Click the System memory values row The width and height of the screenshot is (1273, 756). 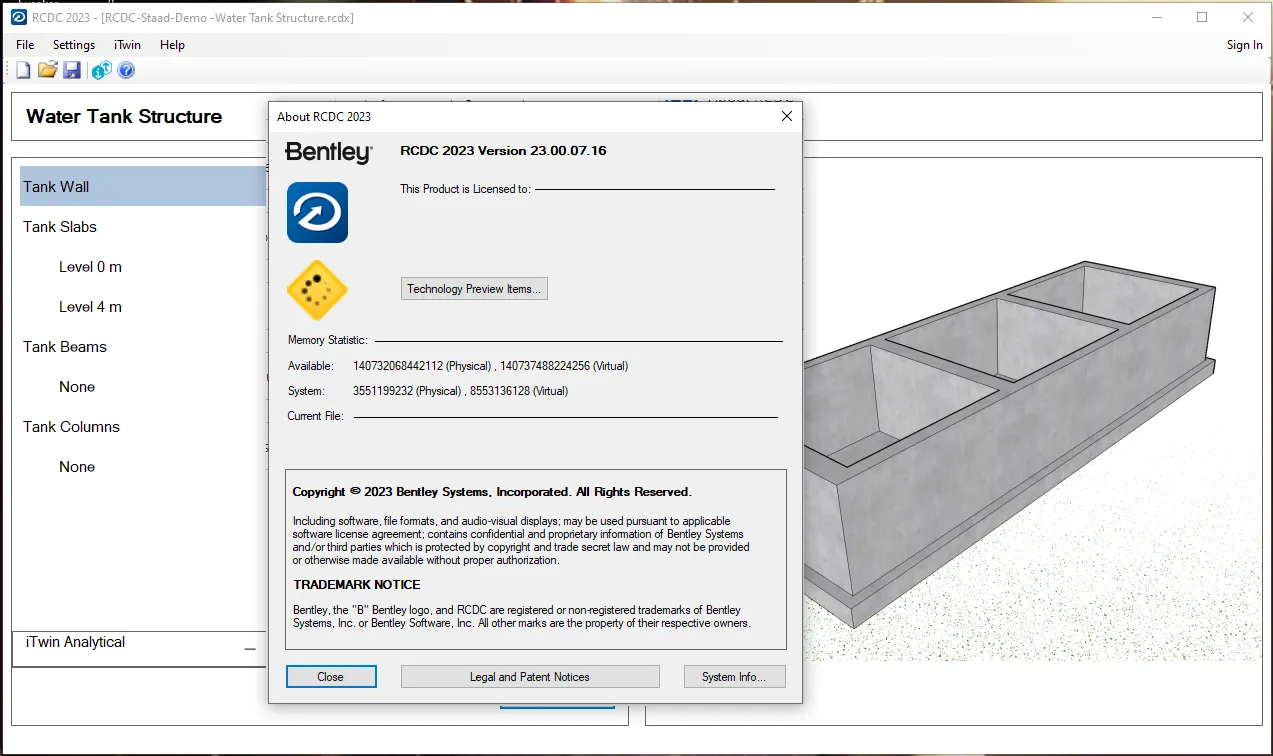[x=428, y=391]
